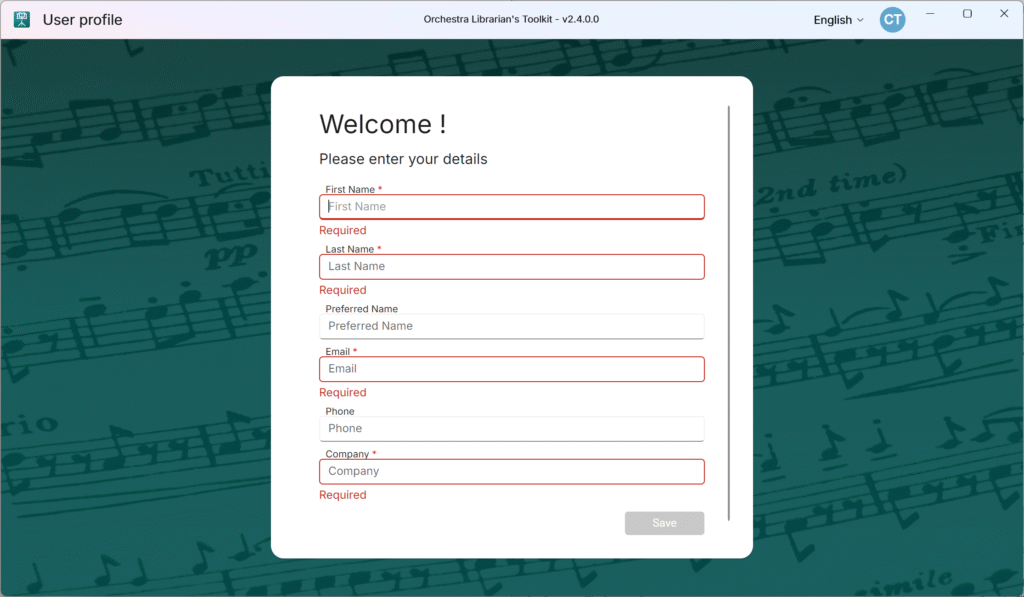
Task: Click the Email input field
Action: (511, 369)
